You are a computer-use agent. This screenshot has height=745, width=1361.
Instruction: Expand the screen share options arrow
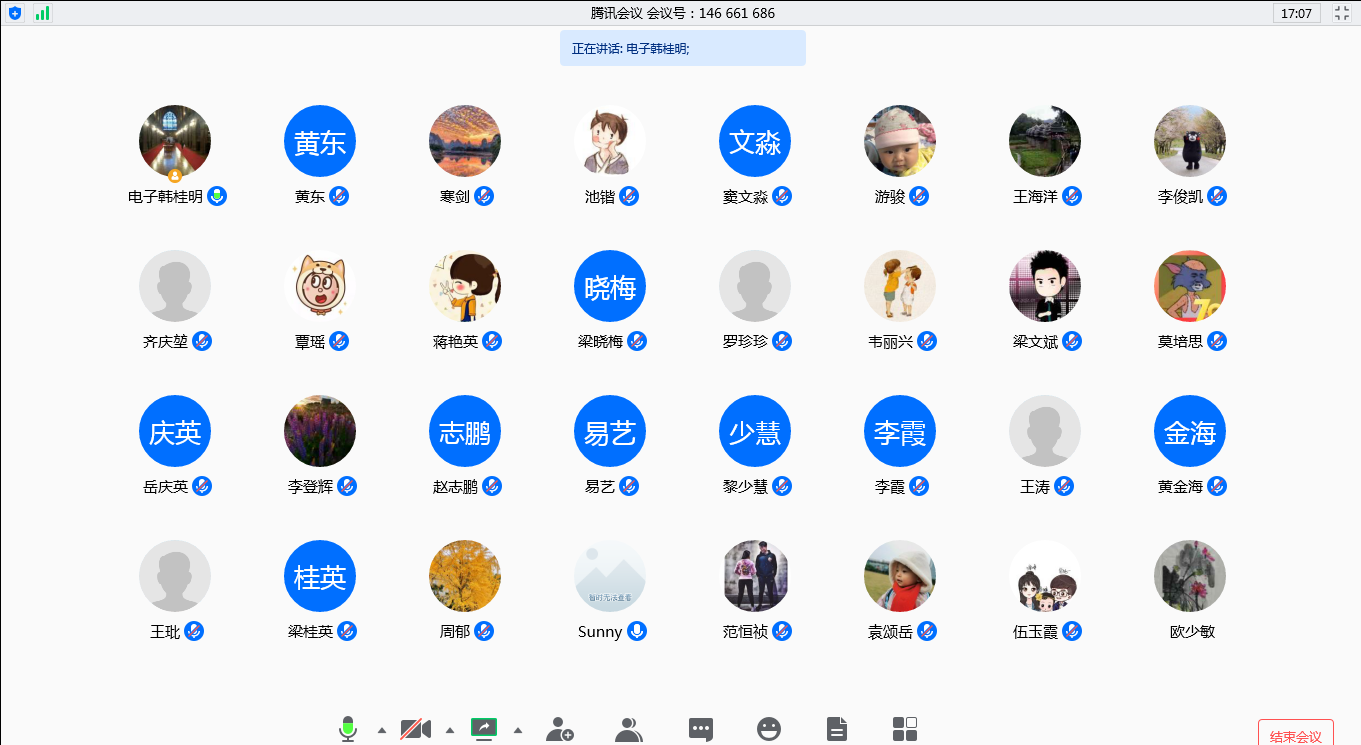[517, 730]
